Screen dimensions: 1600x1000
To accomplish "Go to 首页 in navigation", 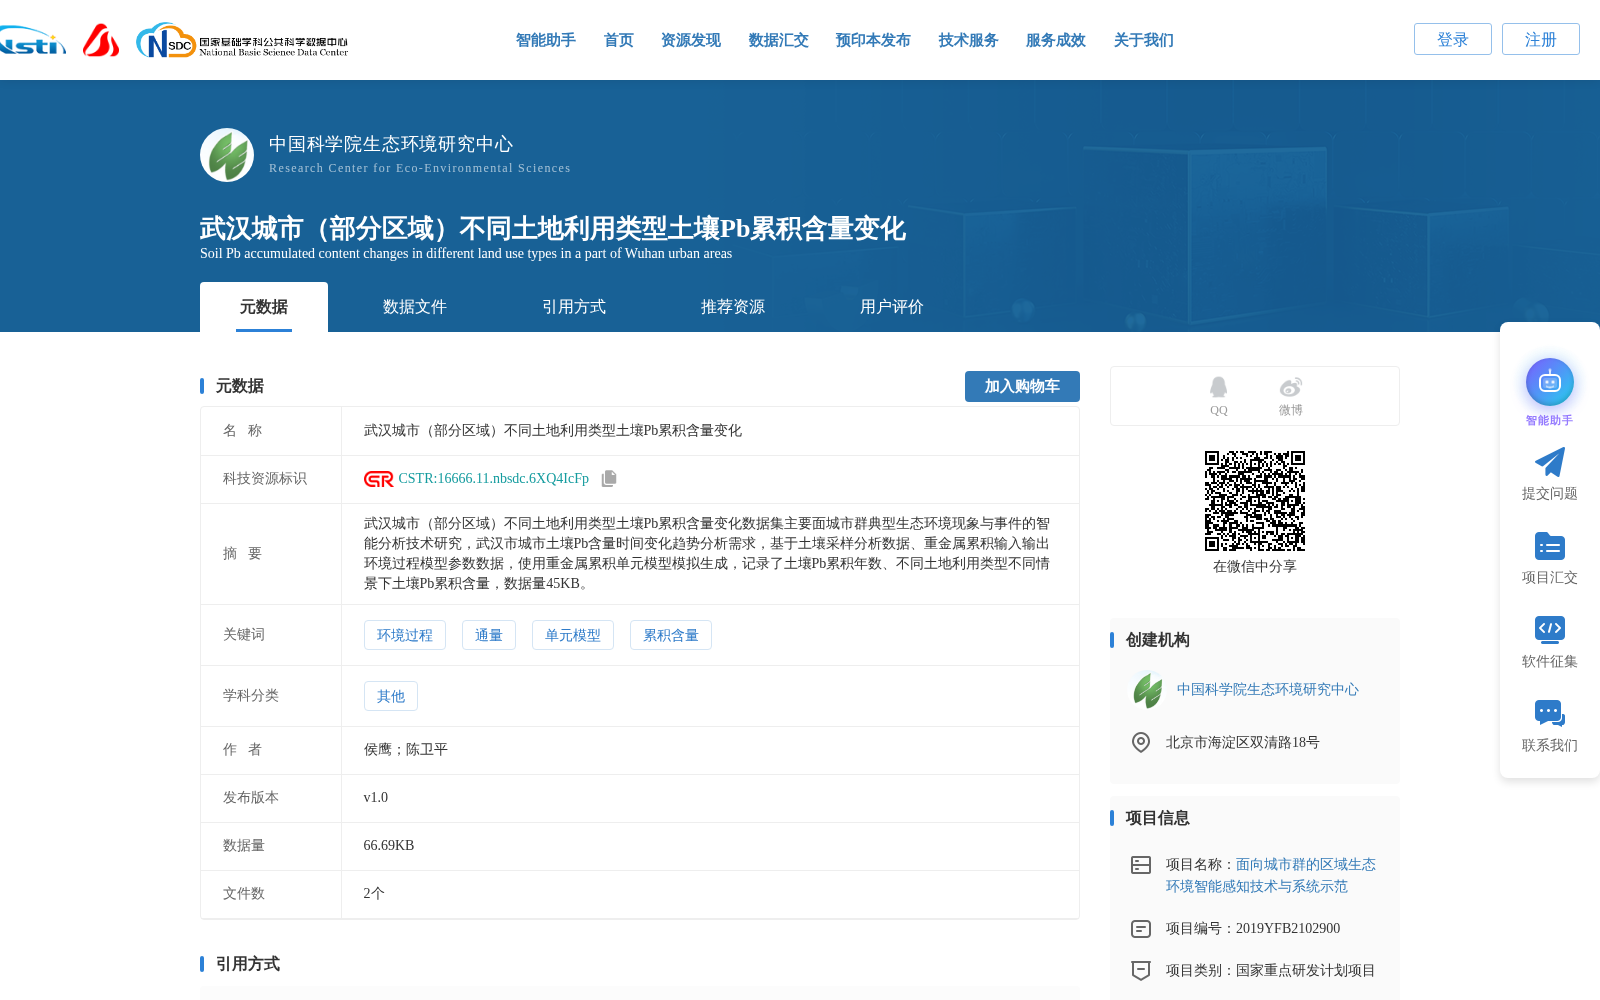I will (x=619, y=40).
